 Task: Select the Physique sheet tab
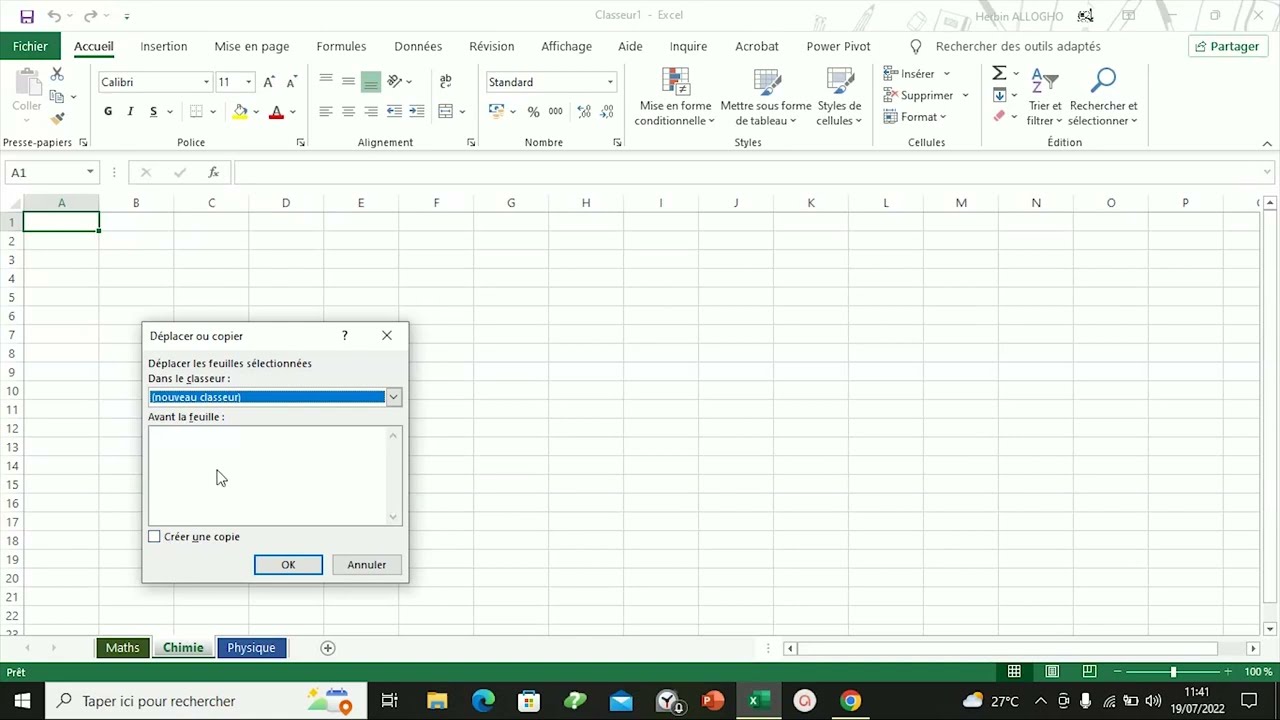pyautogui.click(x=251, y=648)
